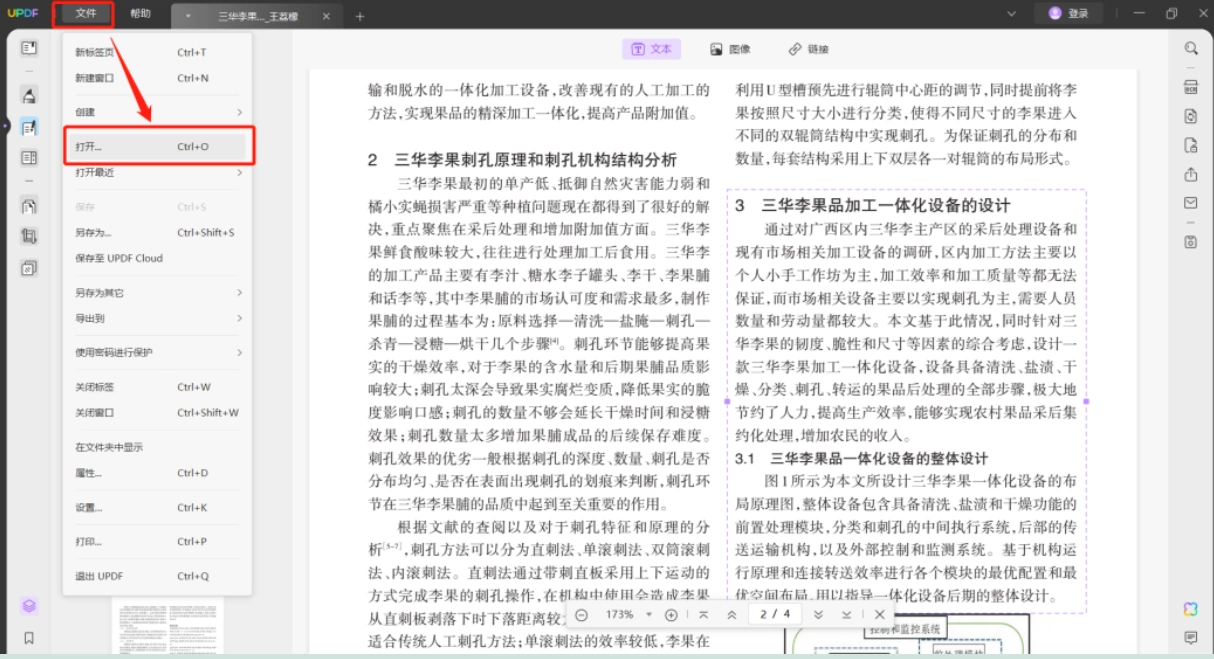Open the tab list dropdown arrow left of document tab
Image resolution: width=1214 pixels, height=659 pixels.
tap(187, 15)
